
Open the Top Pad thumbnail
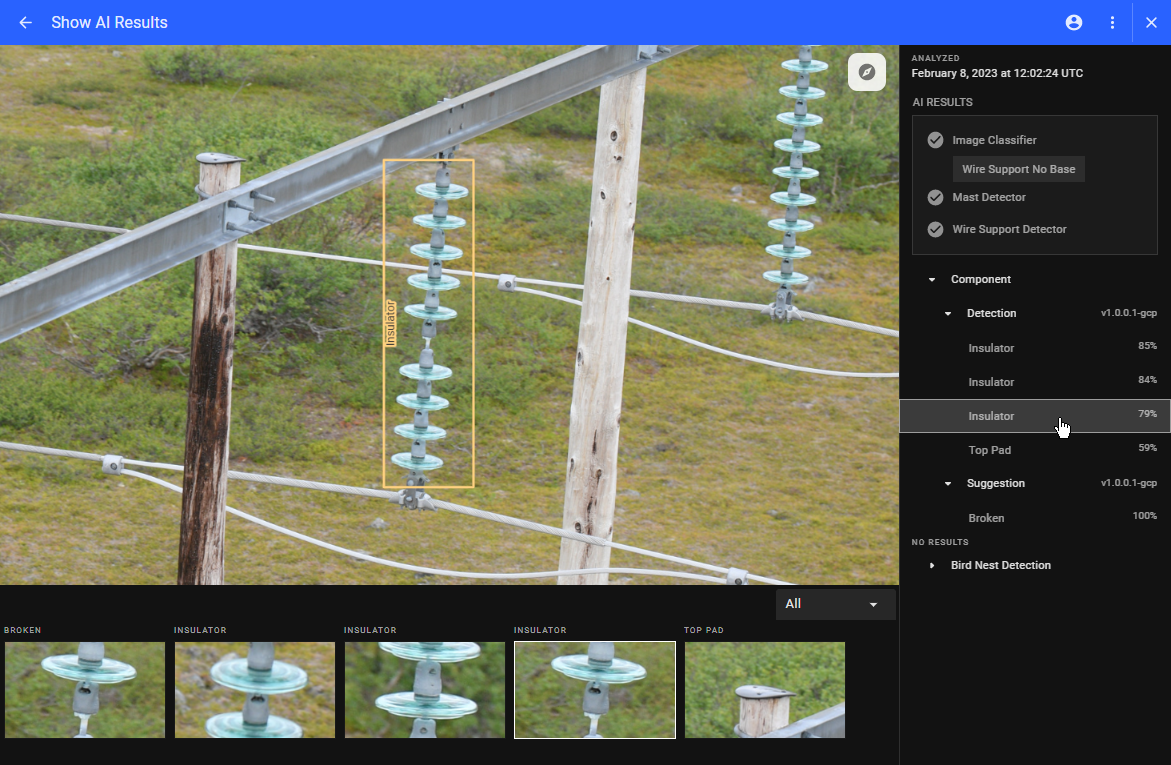click(765, 690)
